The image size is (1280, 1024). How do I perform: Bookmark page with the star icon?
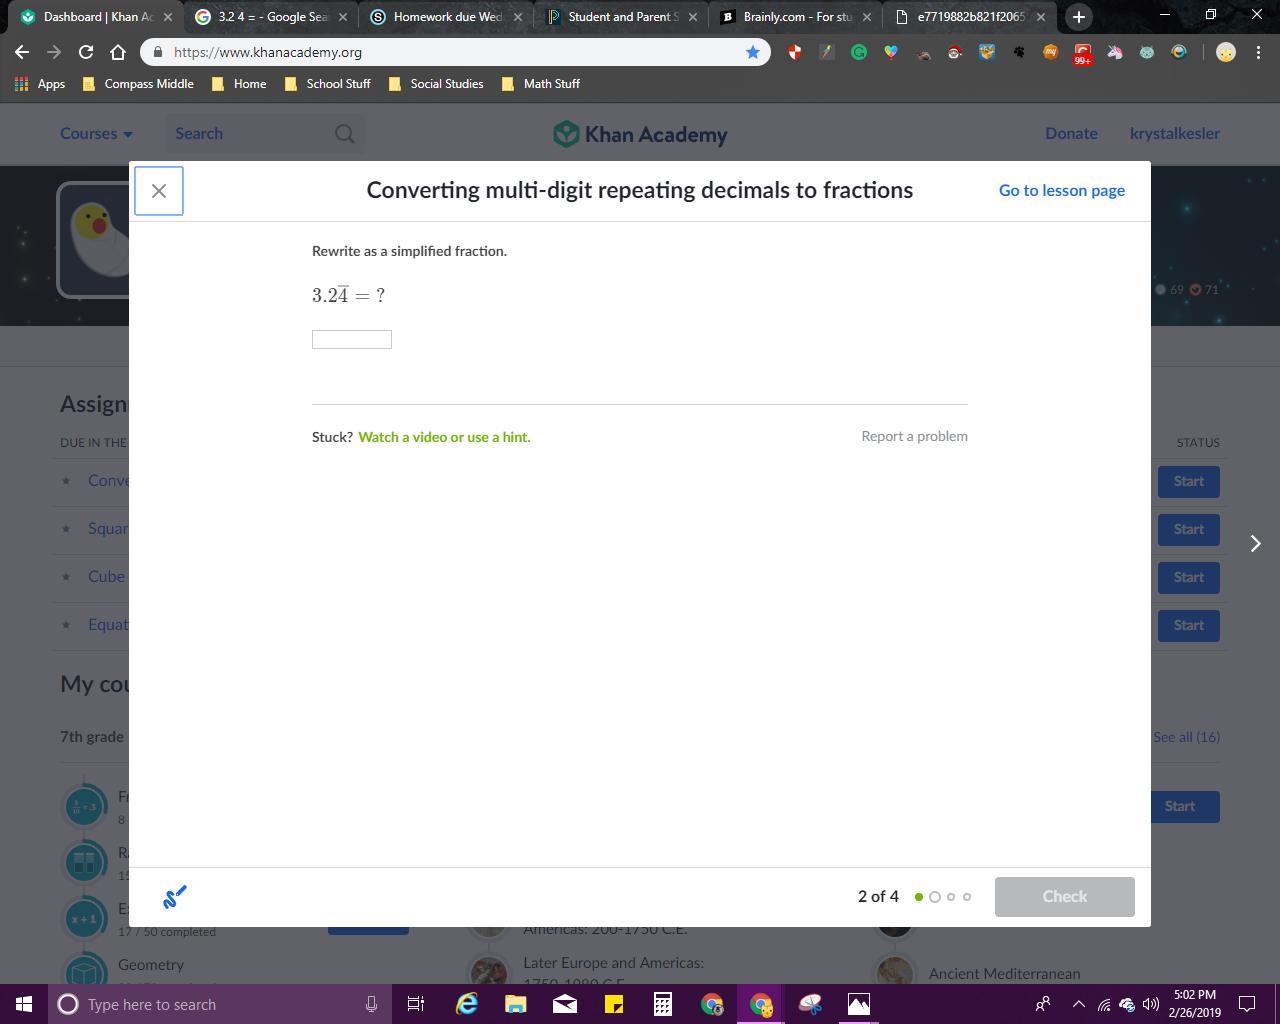pos(753,52)
